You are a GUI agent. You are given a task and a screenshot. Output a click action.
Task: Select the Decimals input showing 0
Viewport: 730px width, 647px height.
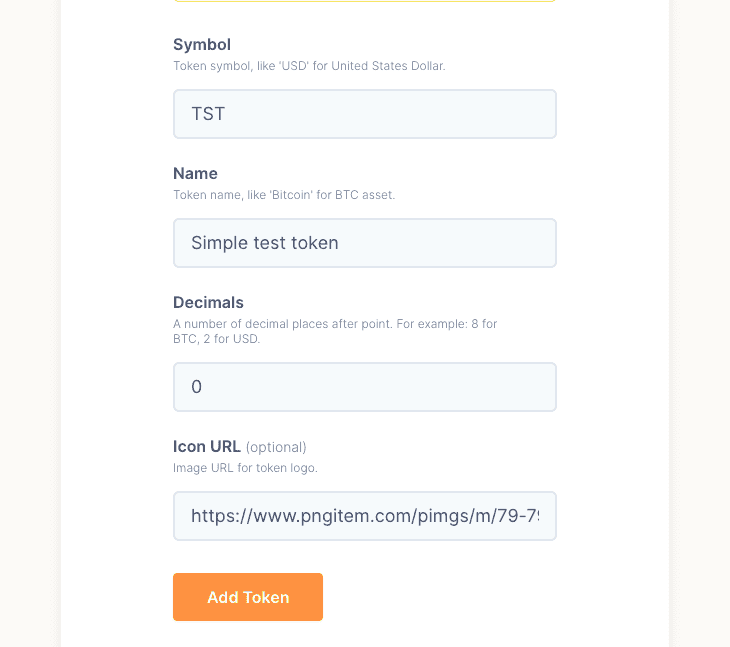point(364,387)
